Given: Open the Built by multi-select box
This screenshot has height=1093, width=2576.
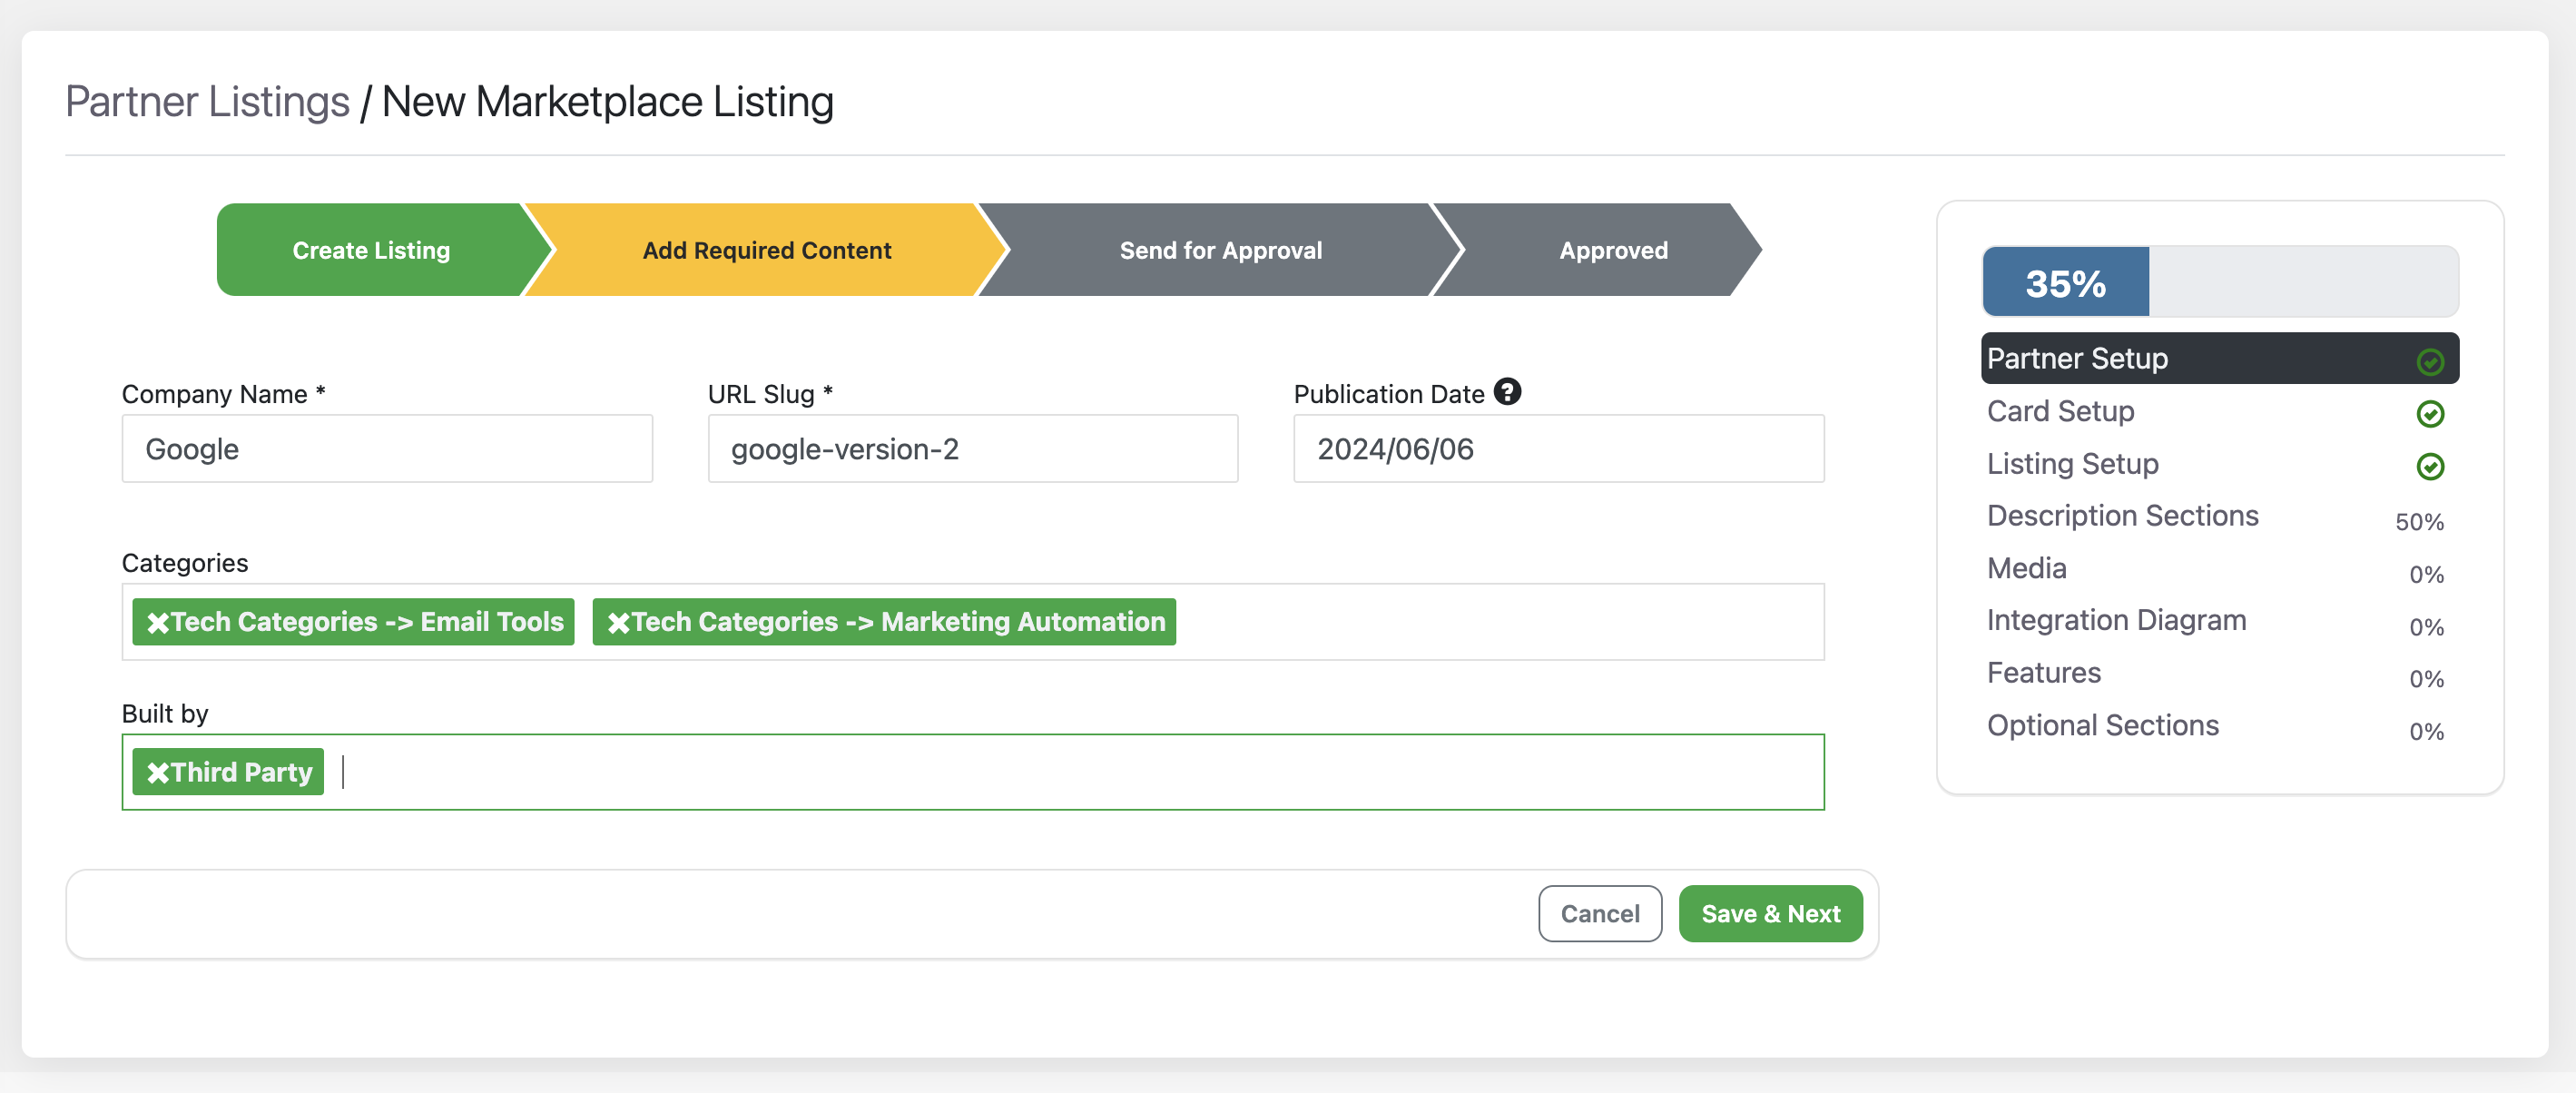Looking at the screenshot, I should (973, 773).
